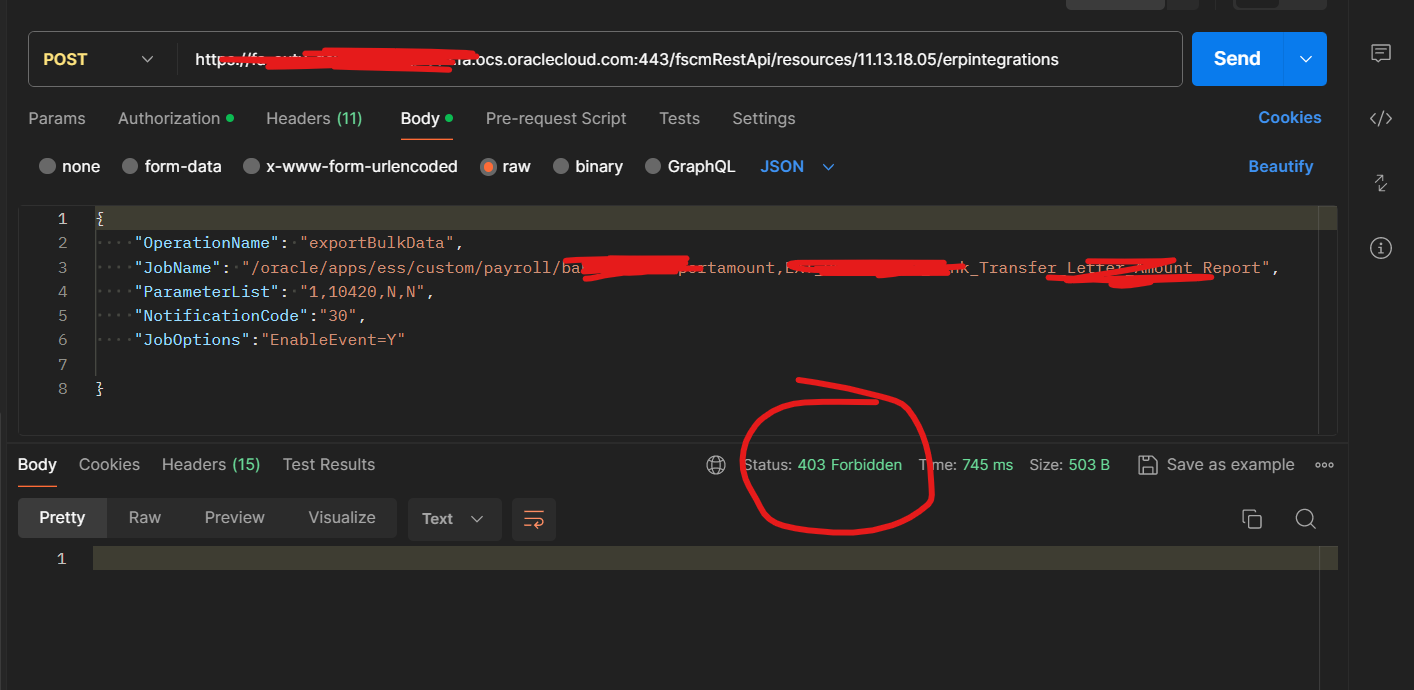Click the Beautify link
Screen dimensions: 1414x690
click(1281, 166)
